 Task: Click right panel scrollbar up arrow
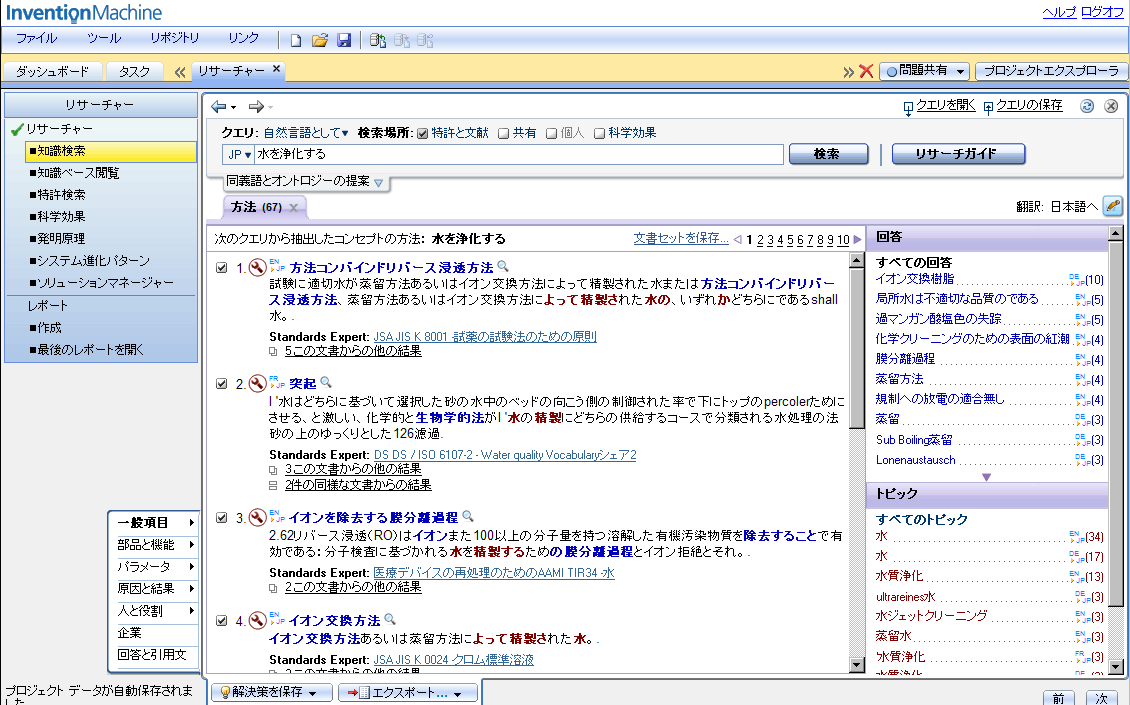1116,233
